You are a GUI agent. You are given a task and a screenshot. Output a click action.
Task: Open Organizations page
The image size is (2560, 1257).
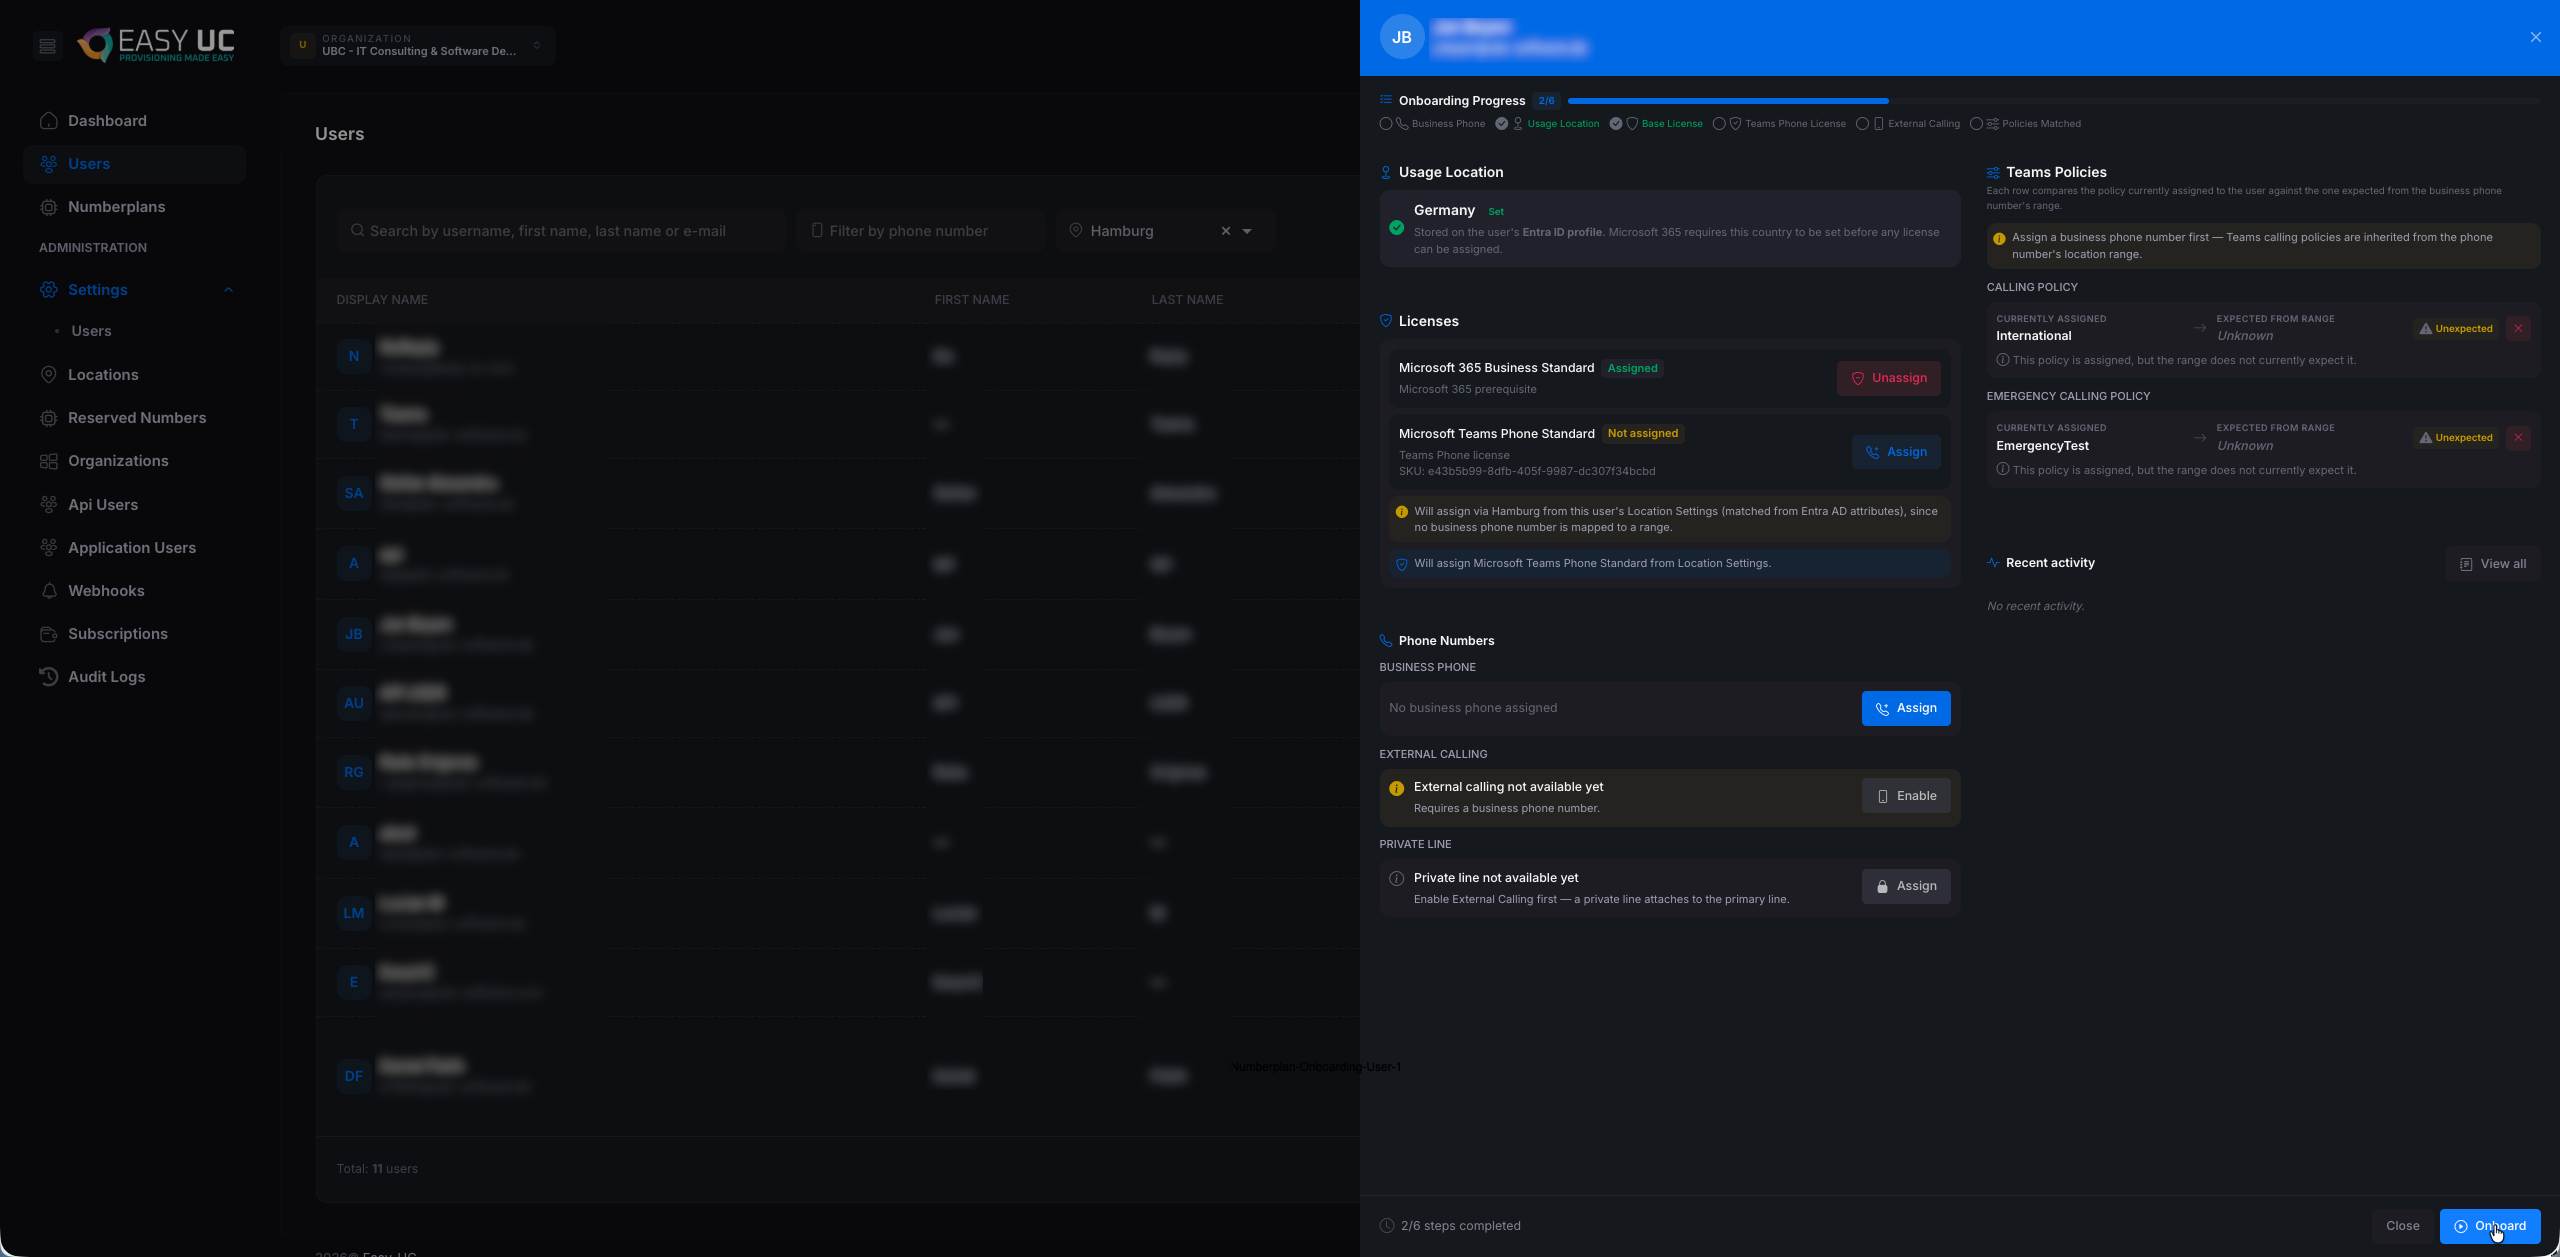tap(118, 461)
